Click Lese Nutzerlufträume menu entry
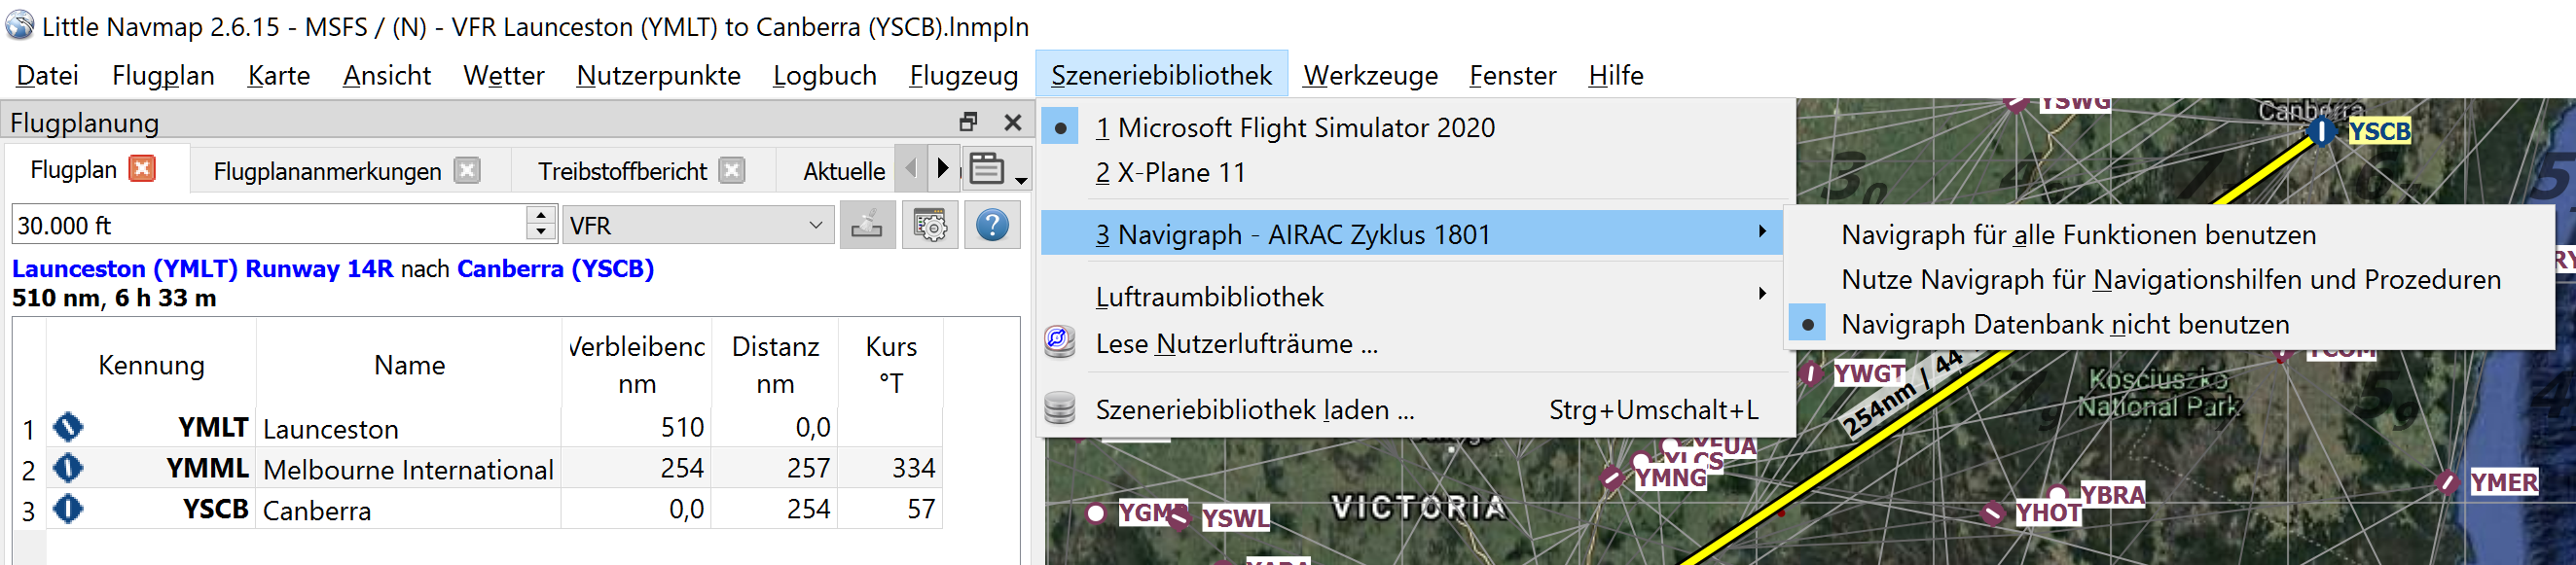The width and height of the screenshot is (2576, 565). point(1414,343)
